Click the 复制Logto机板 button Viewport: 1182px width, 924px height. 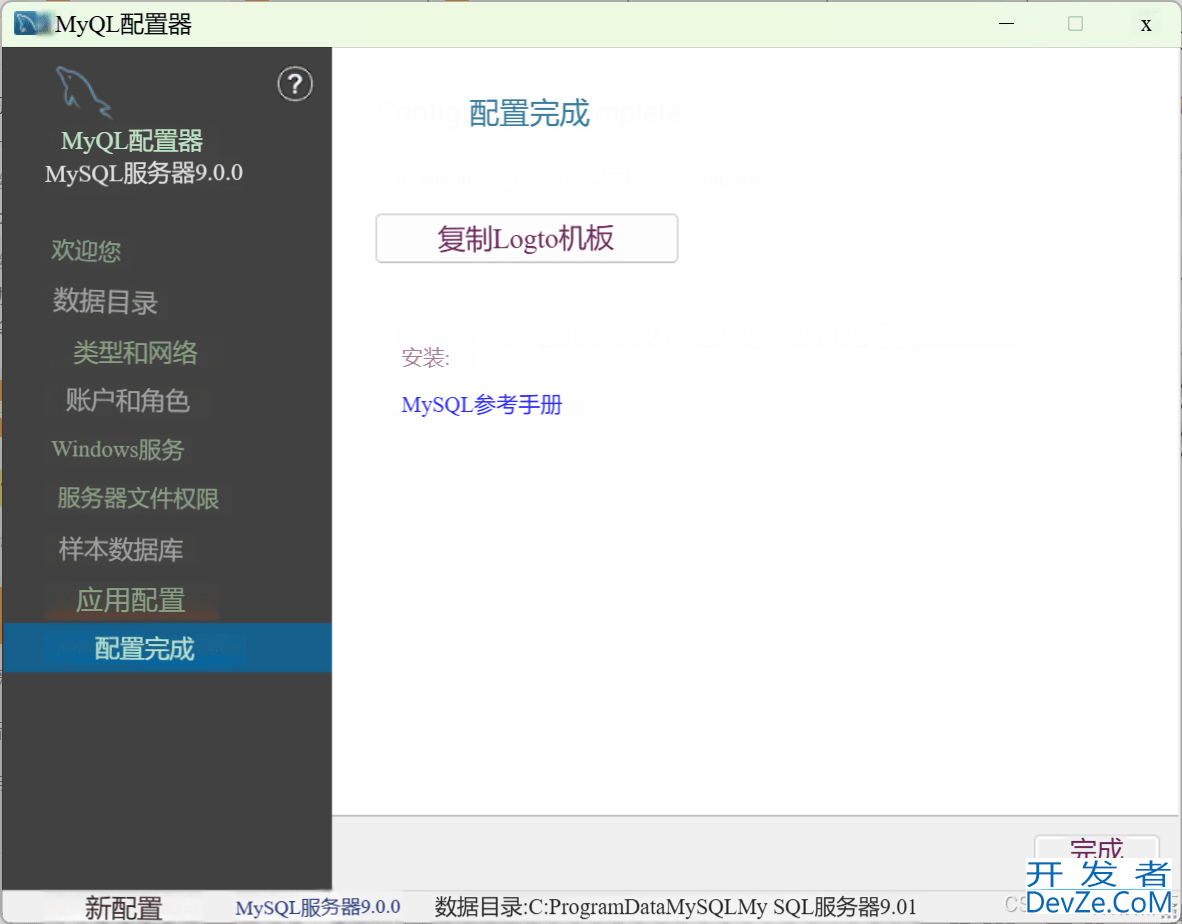(x=527, y=238)
